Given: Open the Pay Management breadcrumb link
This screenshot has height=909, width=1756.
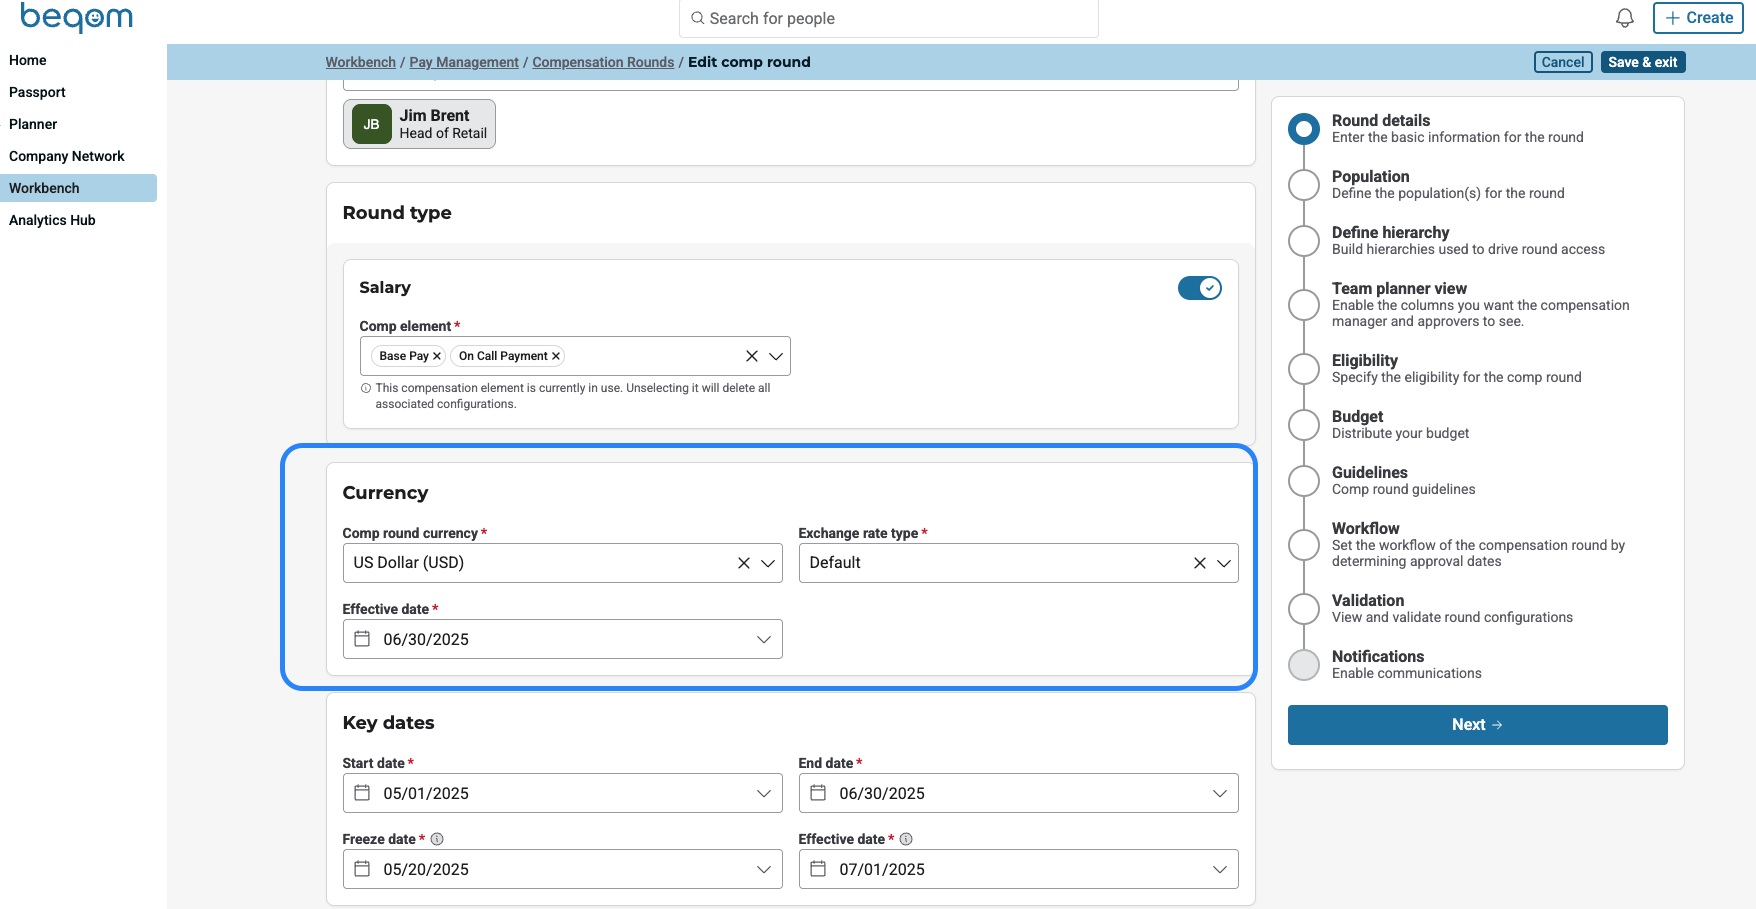Looking at the screenshot, I should point(464,62).
